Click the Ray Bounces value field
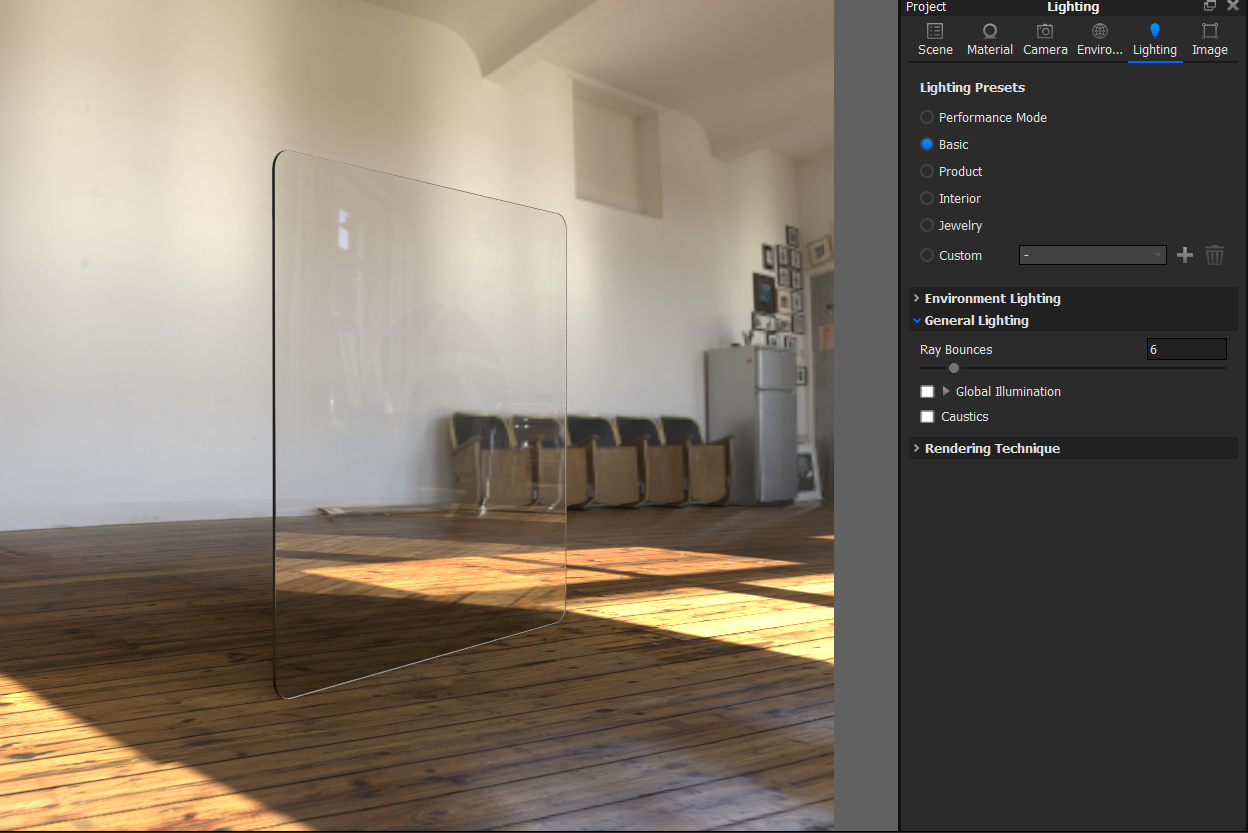The image size is (1248, 833). [x=1186, y=349]
